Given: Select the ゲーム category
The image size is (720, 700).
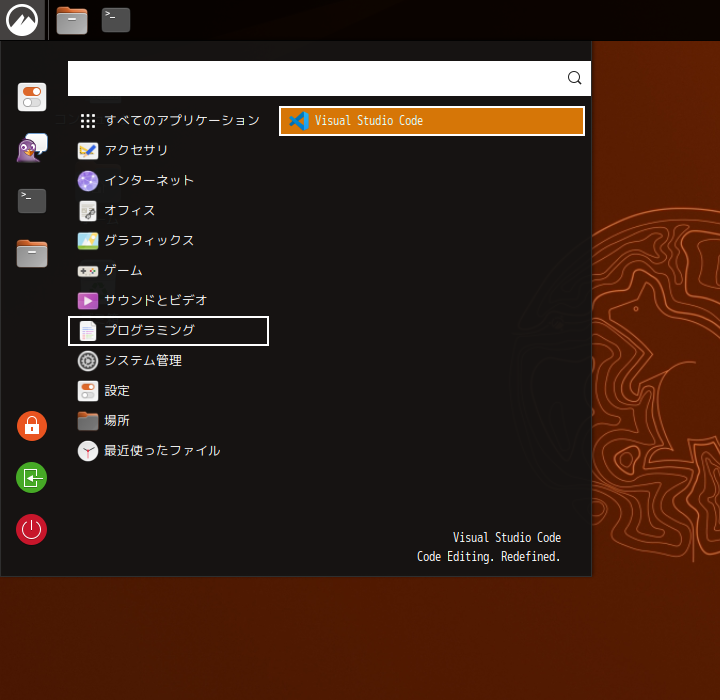Looking at the screenshot, I should [168, 271].
